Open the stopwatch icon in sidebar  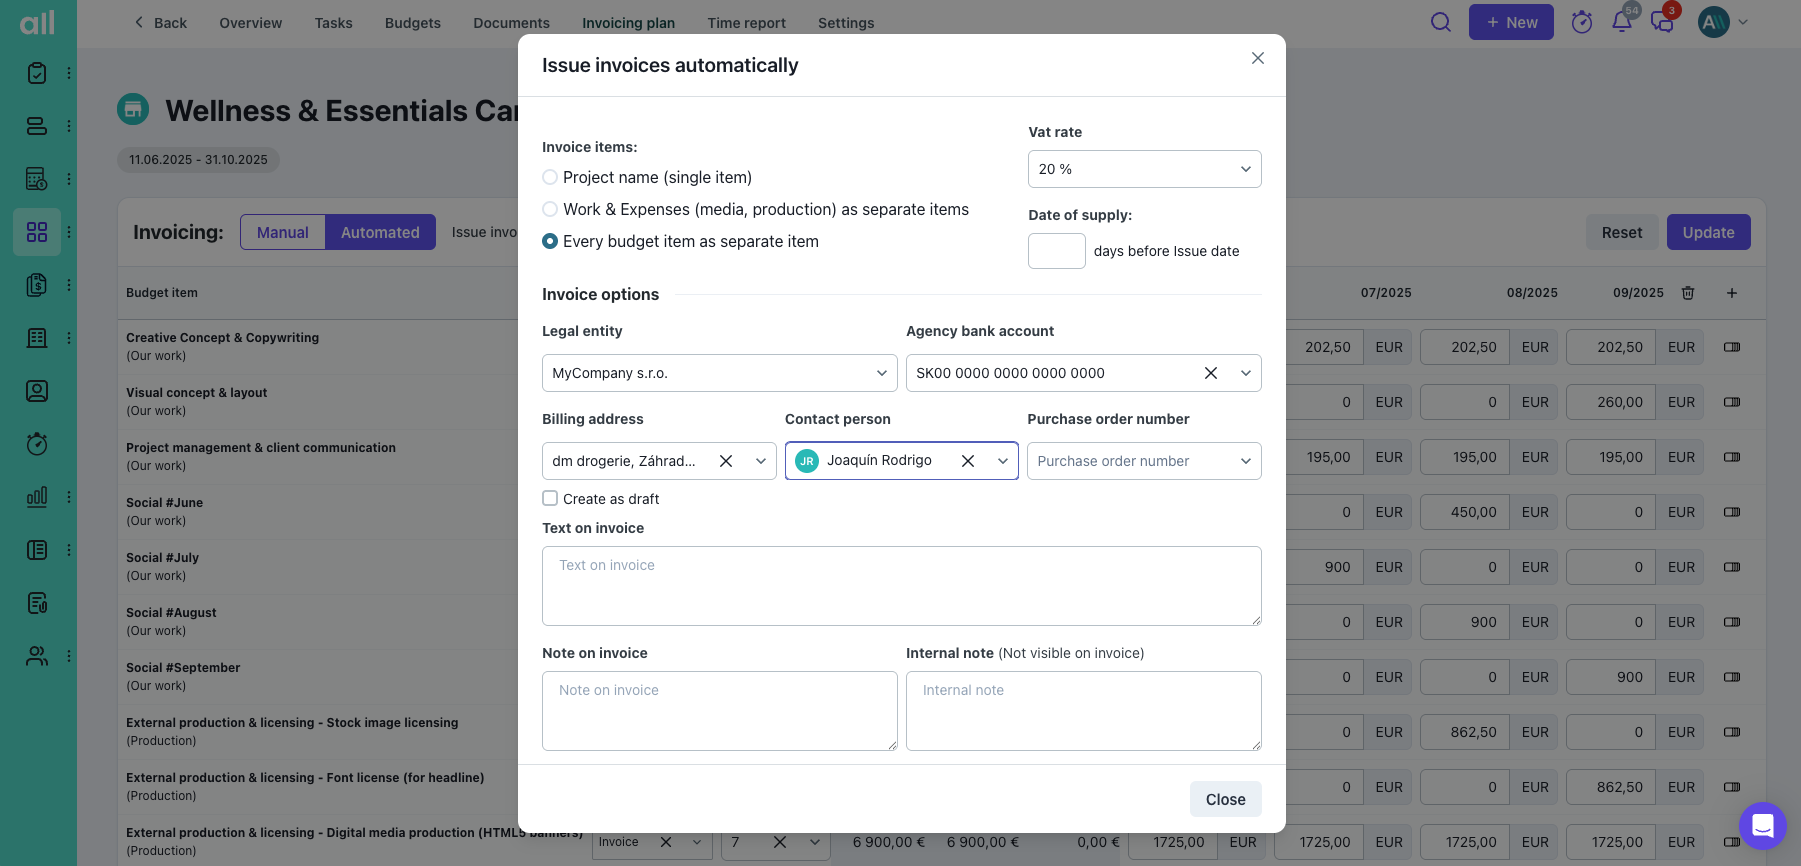tap(37, 444)
